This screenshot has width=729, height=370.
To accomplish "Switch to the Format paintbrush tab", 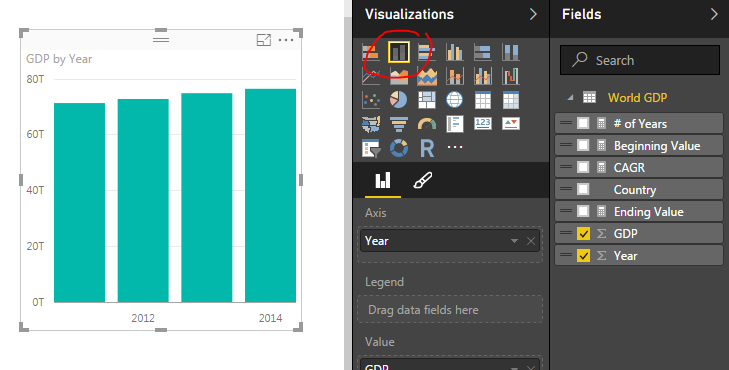I will [423, 181].
